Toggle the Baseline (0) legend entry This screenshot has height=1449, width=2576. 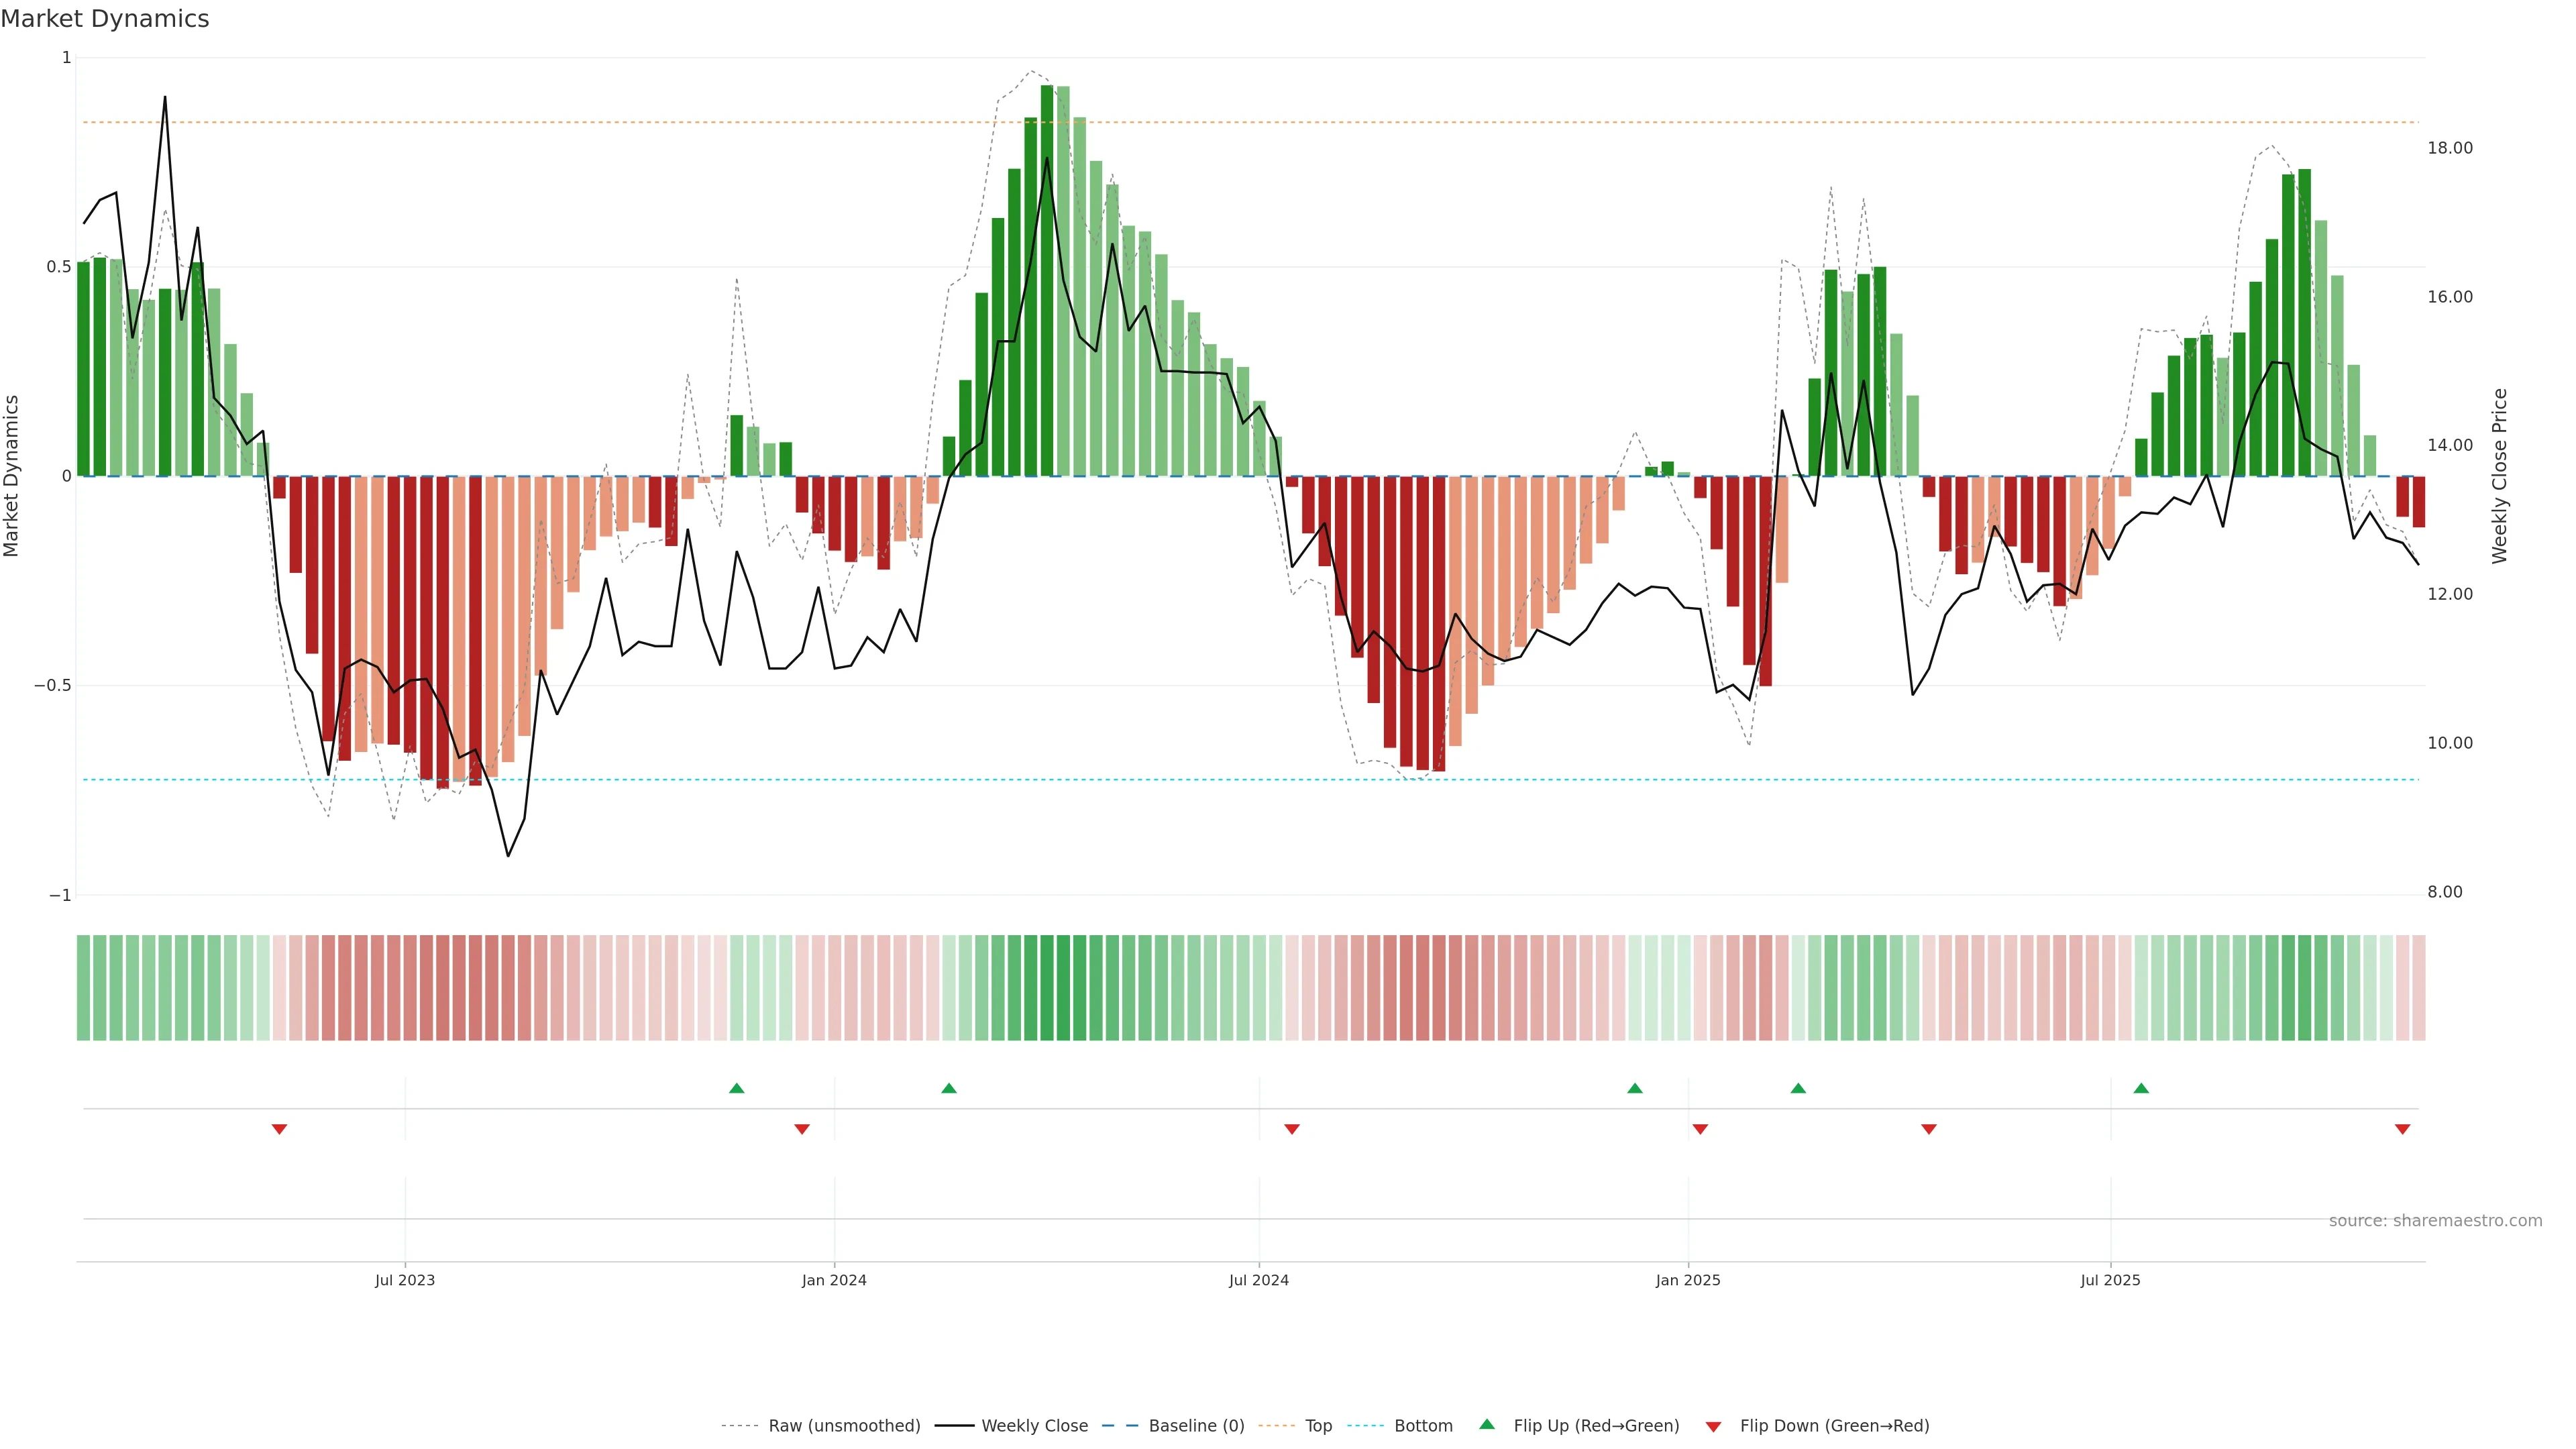coord(1196,1426)
